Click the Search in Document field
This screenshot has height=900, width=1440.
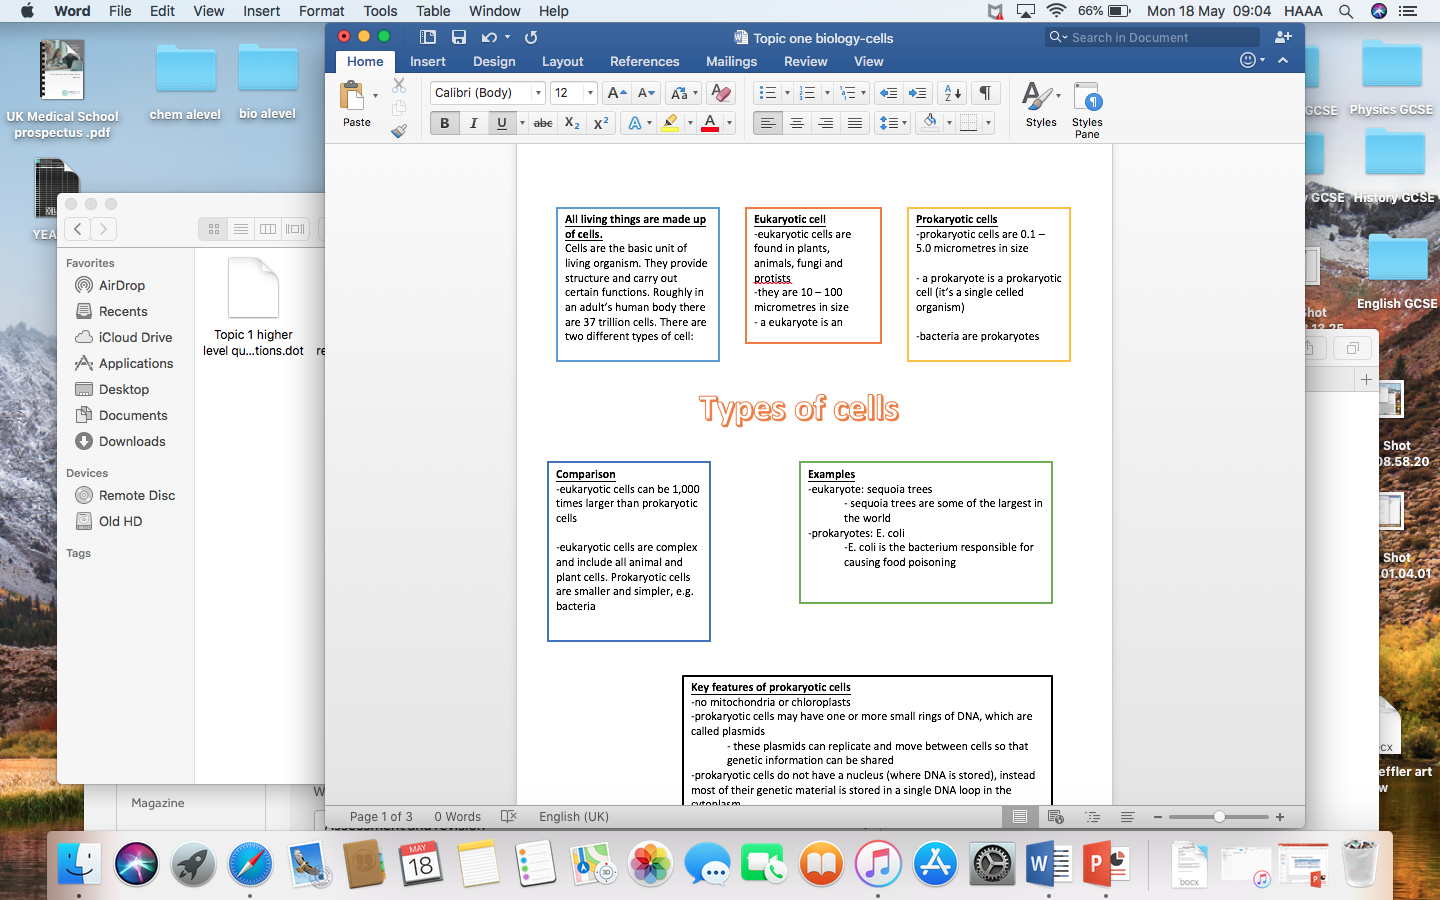[1150, 37]
